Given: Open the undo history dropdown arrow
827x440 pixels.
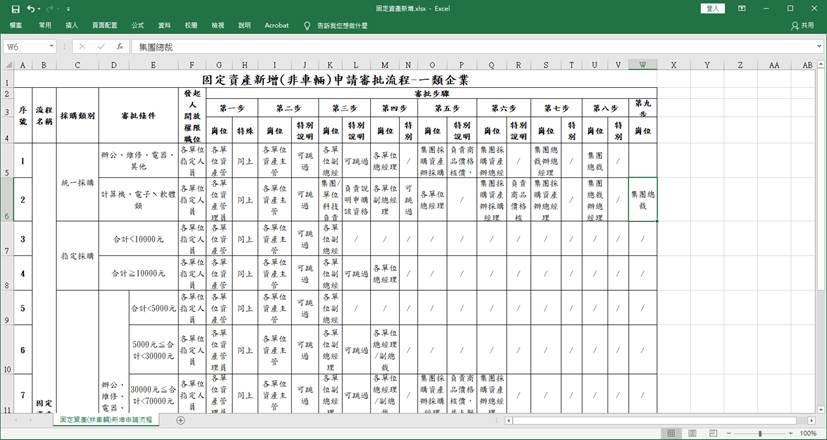Looking at the screenshot, I should tap(40, 9).
